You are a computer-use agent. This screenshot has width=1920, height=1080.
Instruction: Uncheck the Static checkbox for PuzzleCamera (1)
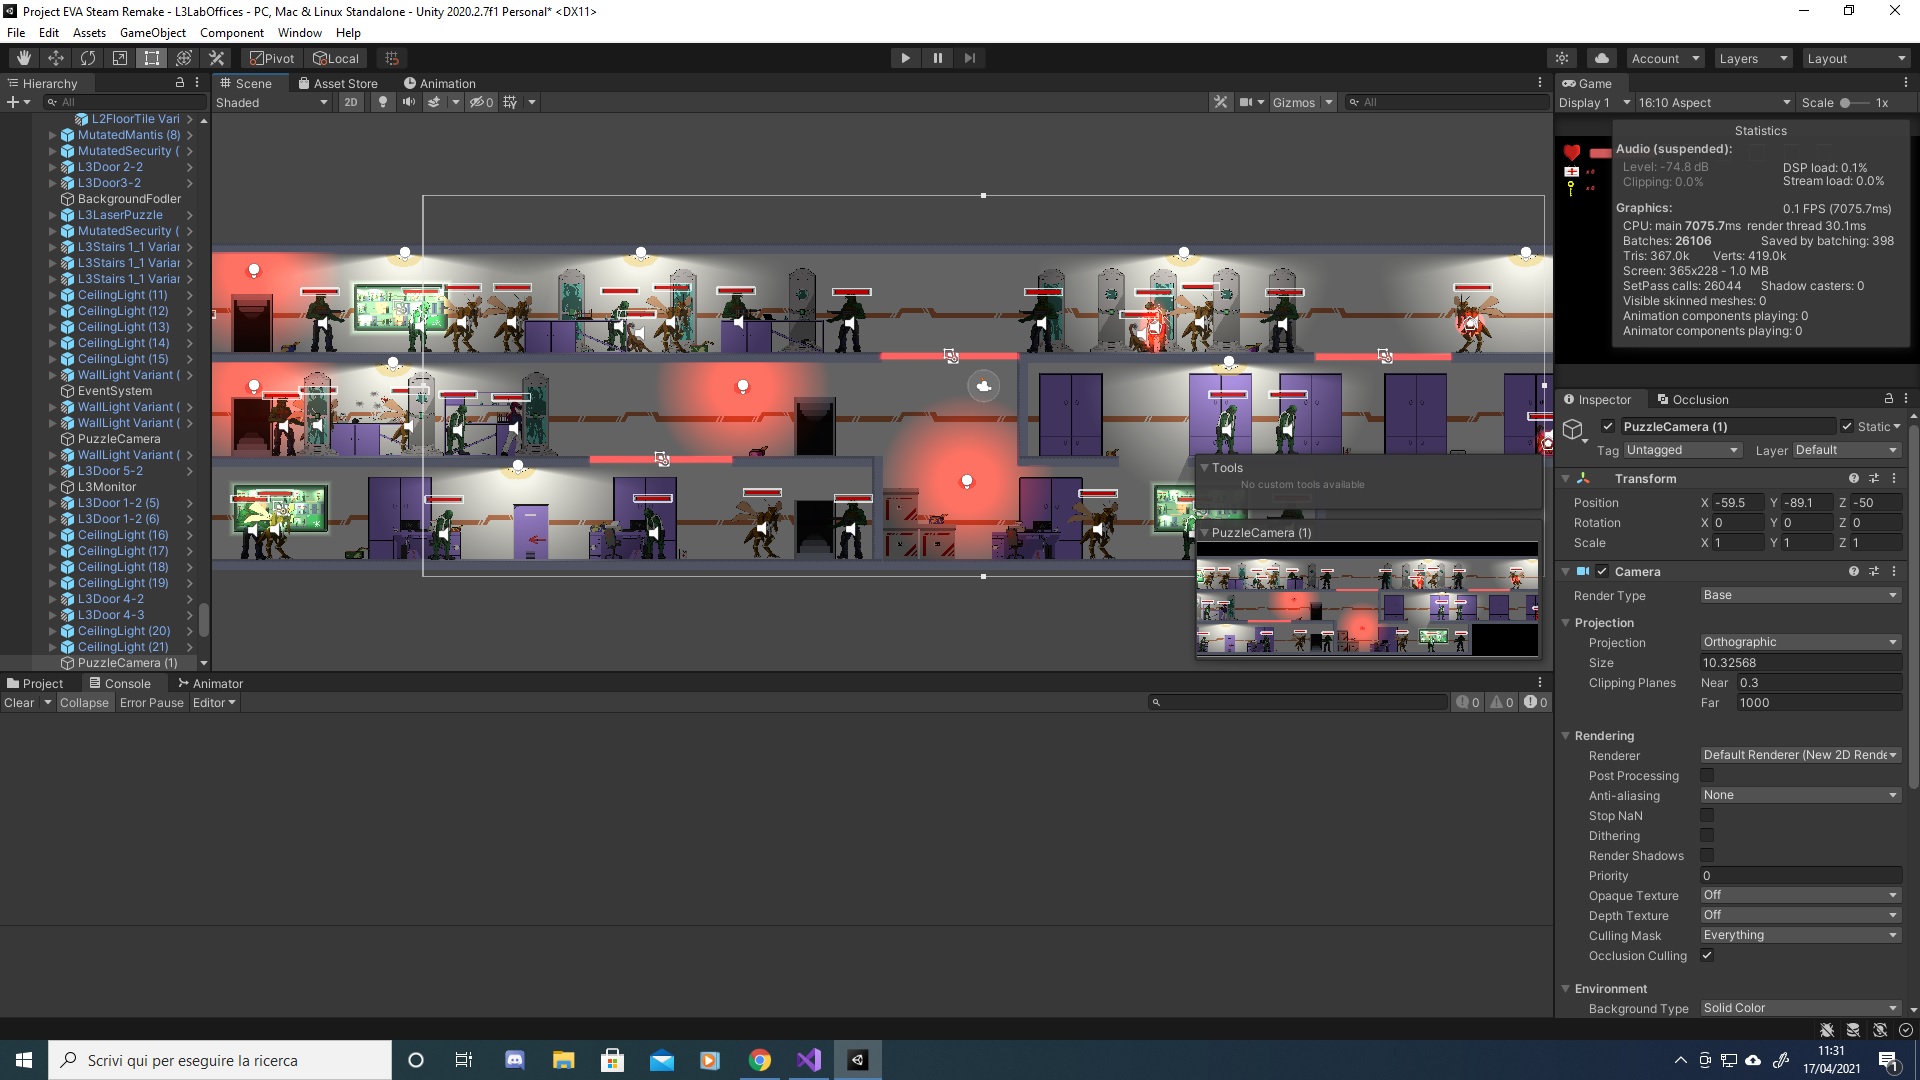tap(1849, 426)
